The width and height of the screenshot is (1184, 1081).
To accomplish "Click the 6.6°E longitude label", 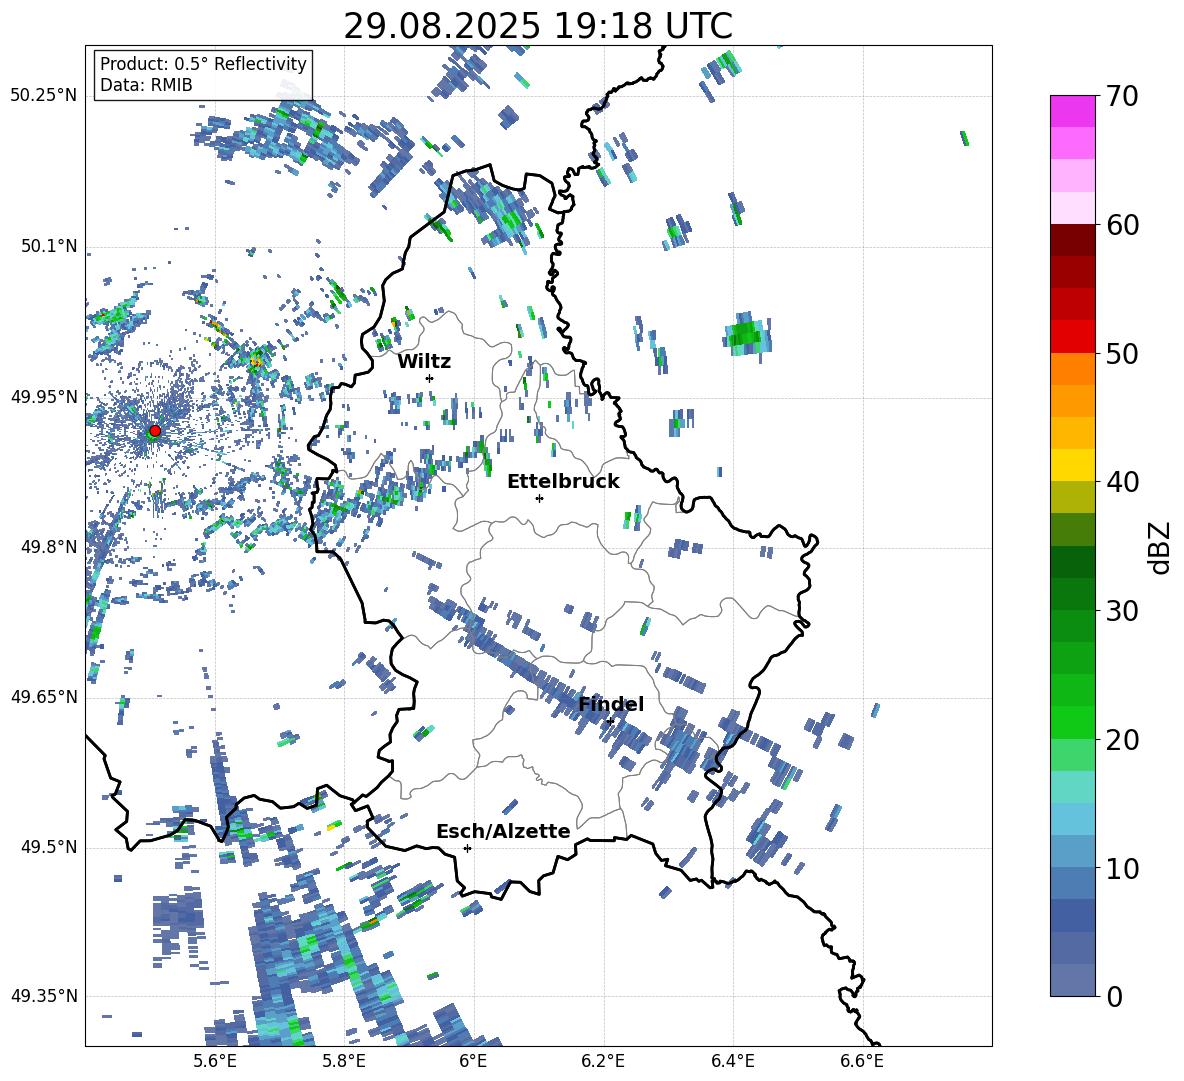I will point(862,1061).
